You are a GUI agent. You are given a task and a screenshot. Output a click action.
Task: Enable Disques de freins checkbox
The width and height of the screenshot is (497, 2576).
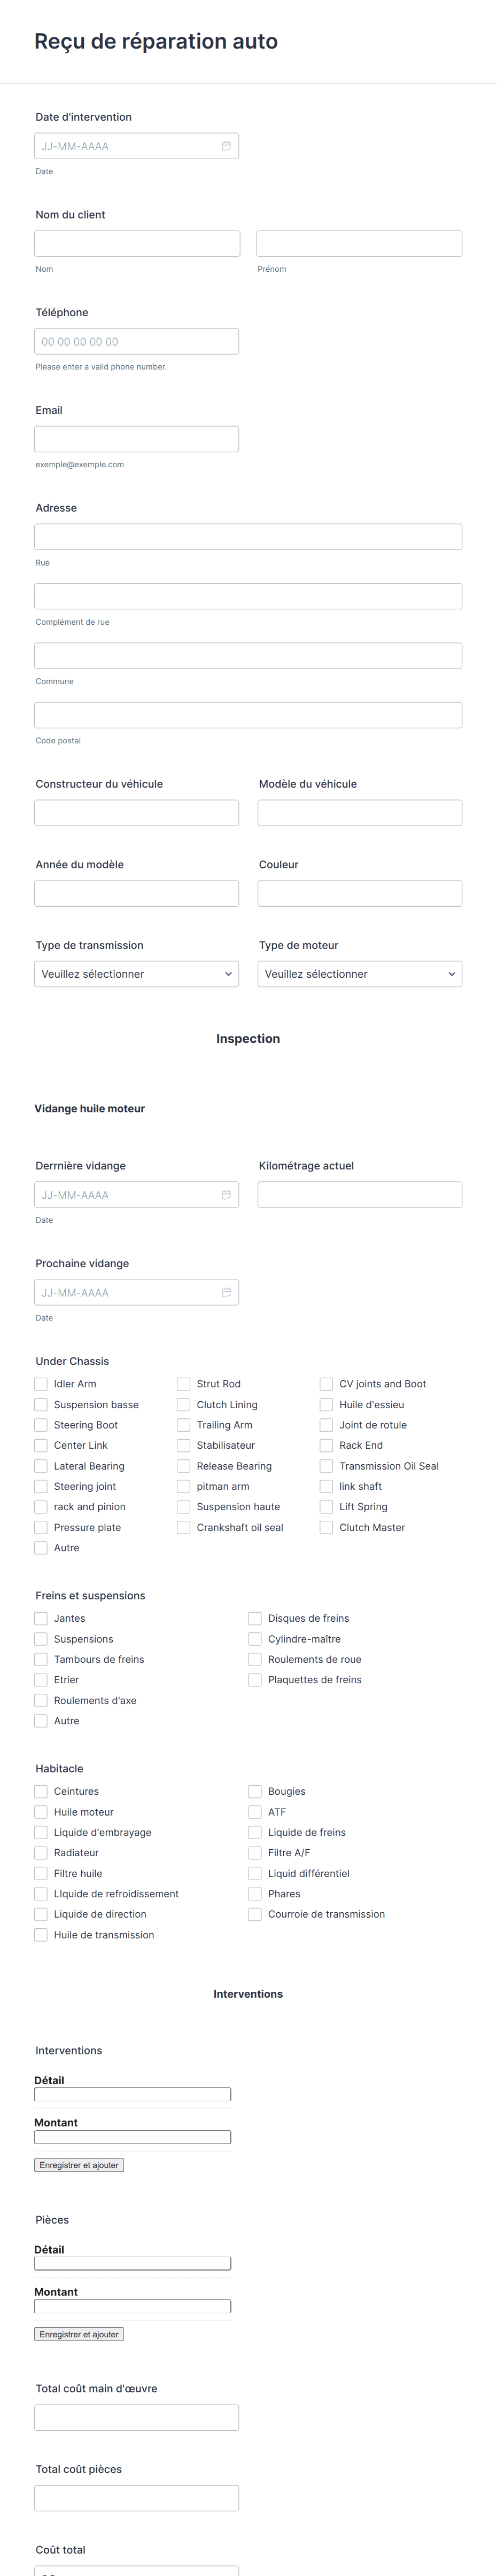click(255, 1618)
